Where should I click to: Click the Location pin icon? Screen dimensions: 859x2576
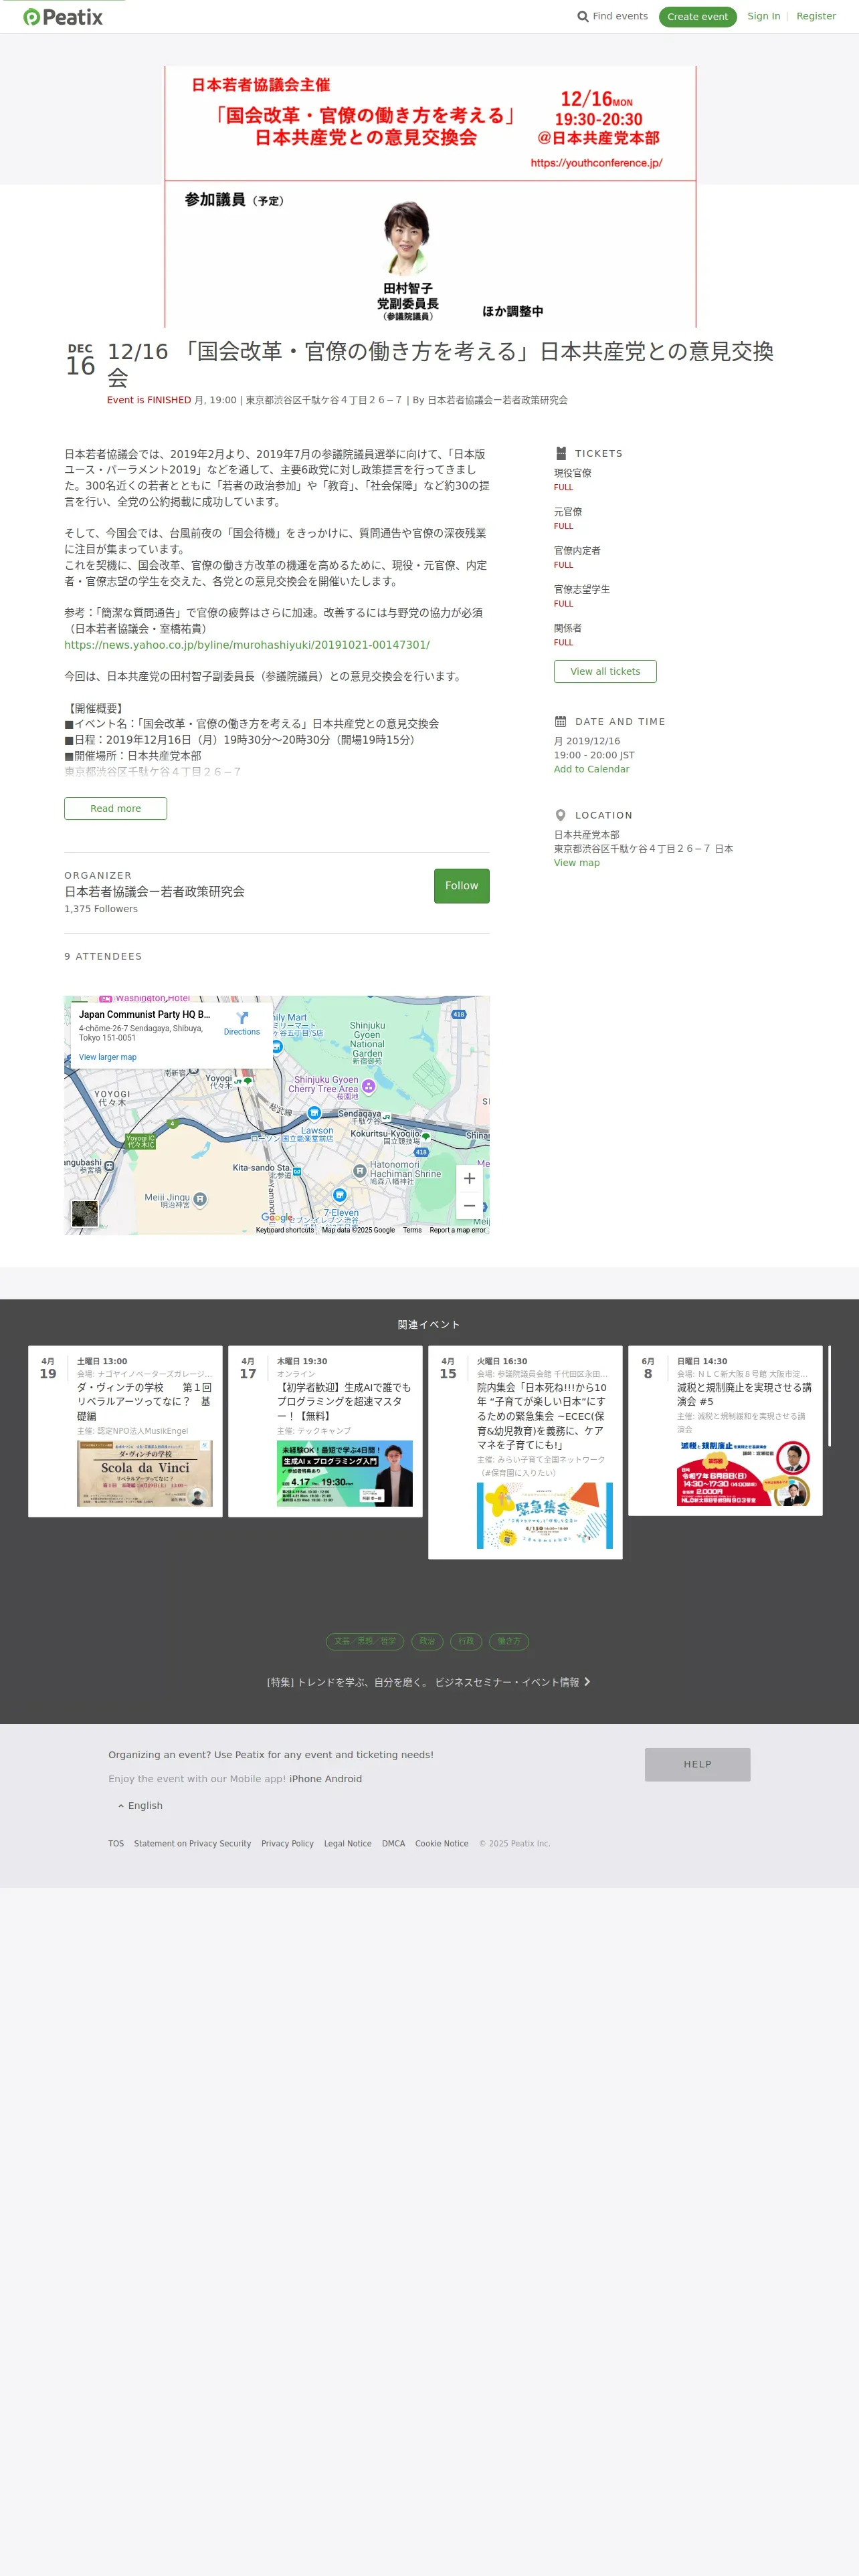tap(561, 815)
